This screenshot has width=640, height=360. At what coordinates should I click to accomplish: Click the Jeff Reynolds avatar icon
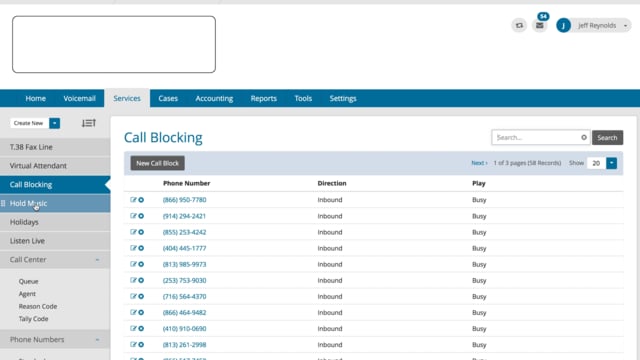563,25
